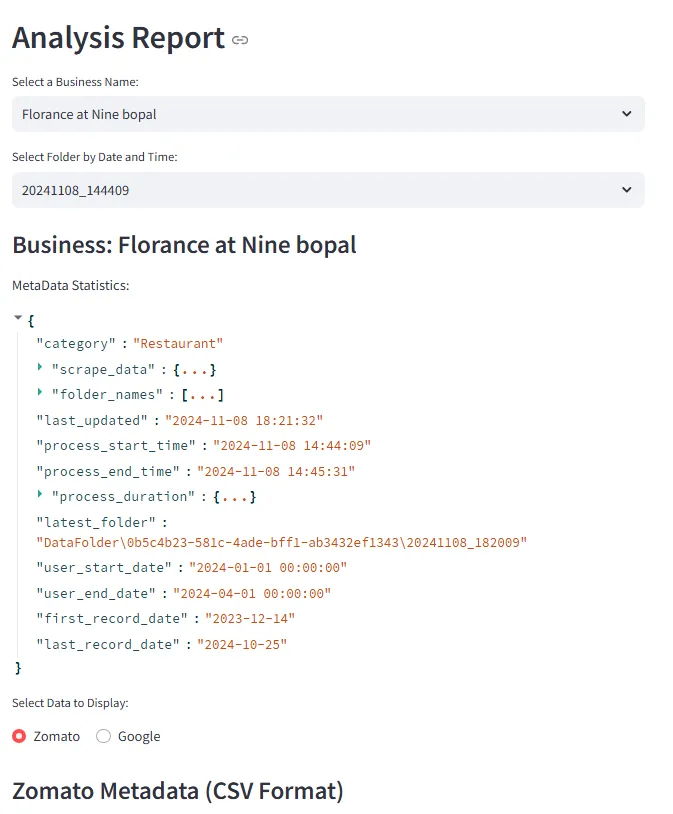Image resolution: width=673 pixels, height=814 pixels.
Task: Click the user_start_date value
Action: (267, 568)
